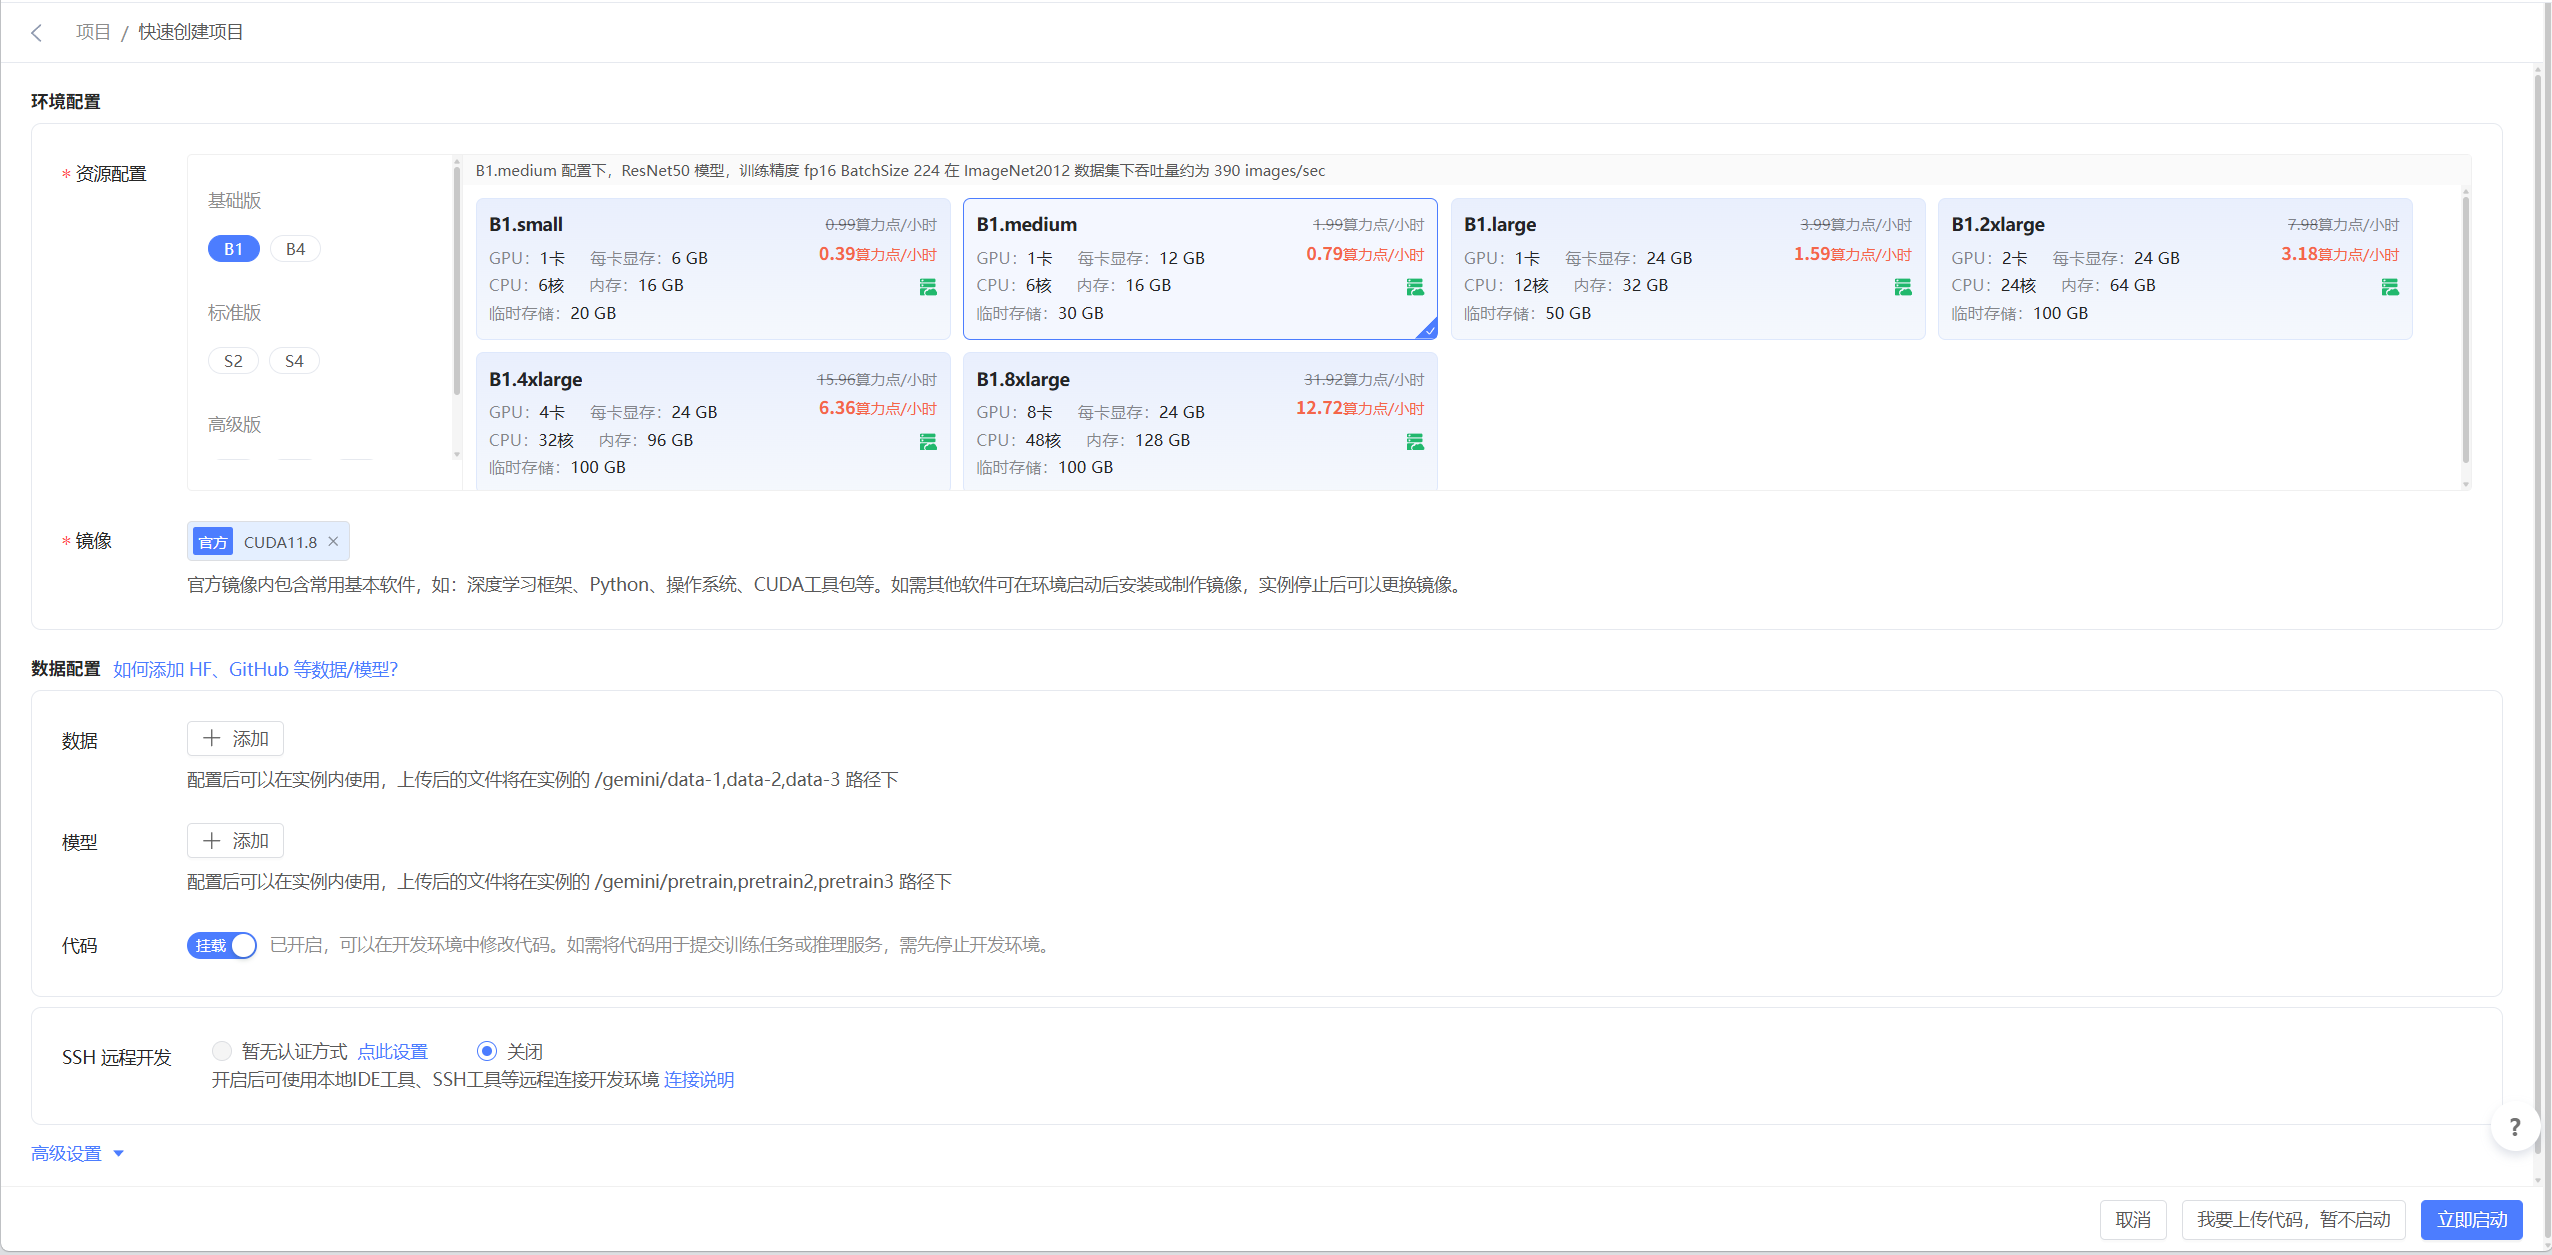Click down arrow of resource type list scrollbar
Image resolution: width=2552 pixels, height=1255 pixels.
pyautogui.click(x=457, y=455)
